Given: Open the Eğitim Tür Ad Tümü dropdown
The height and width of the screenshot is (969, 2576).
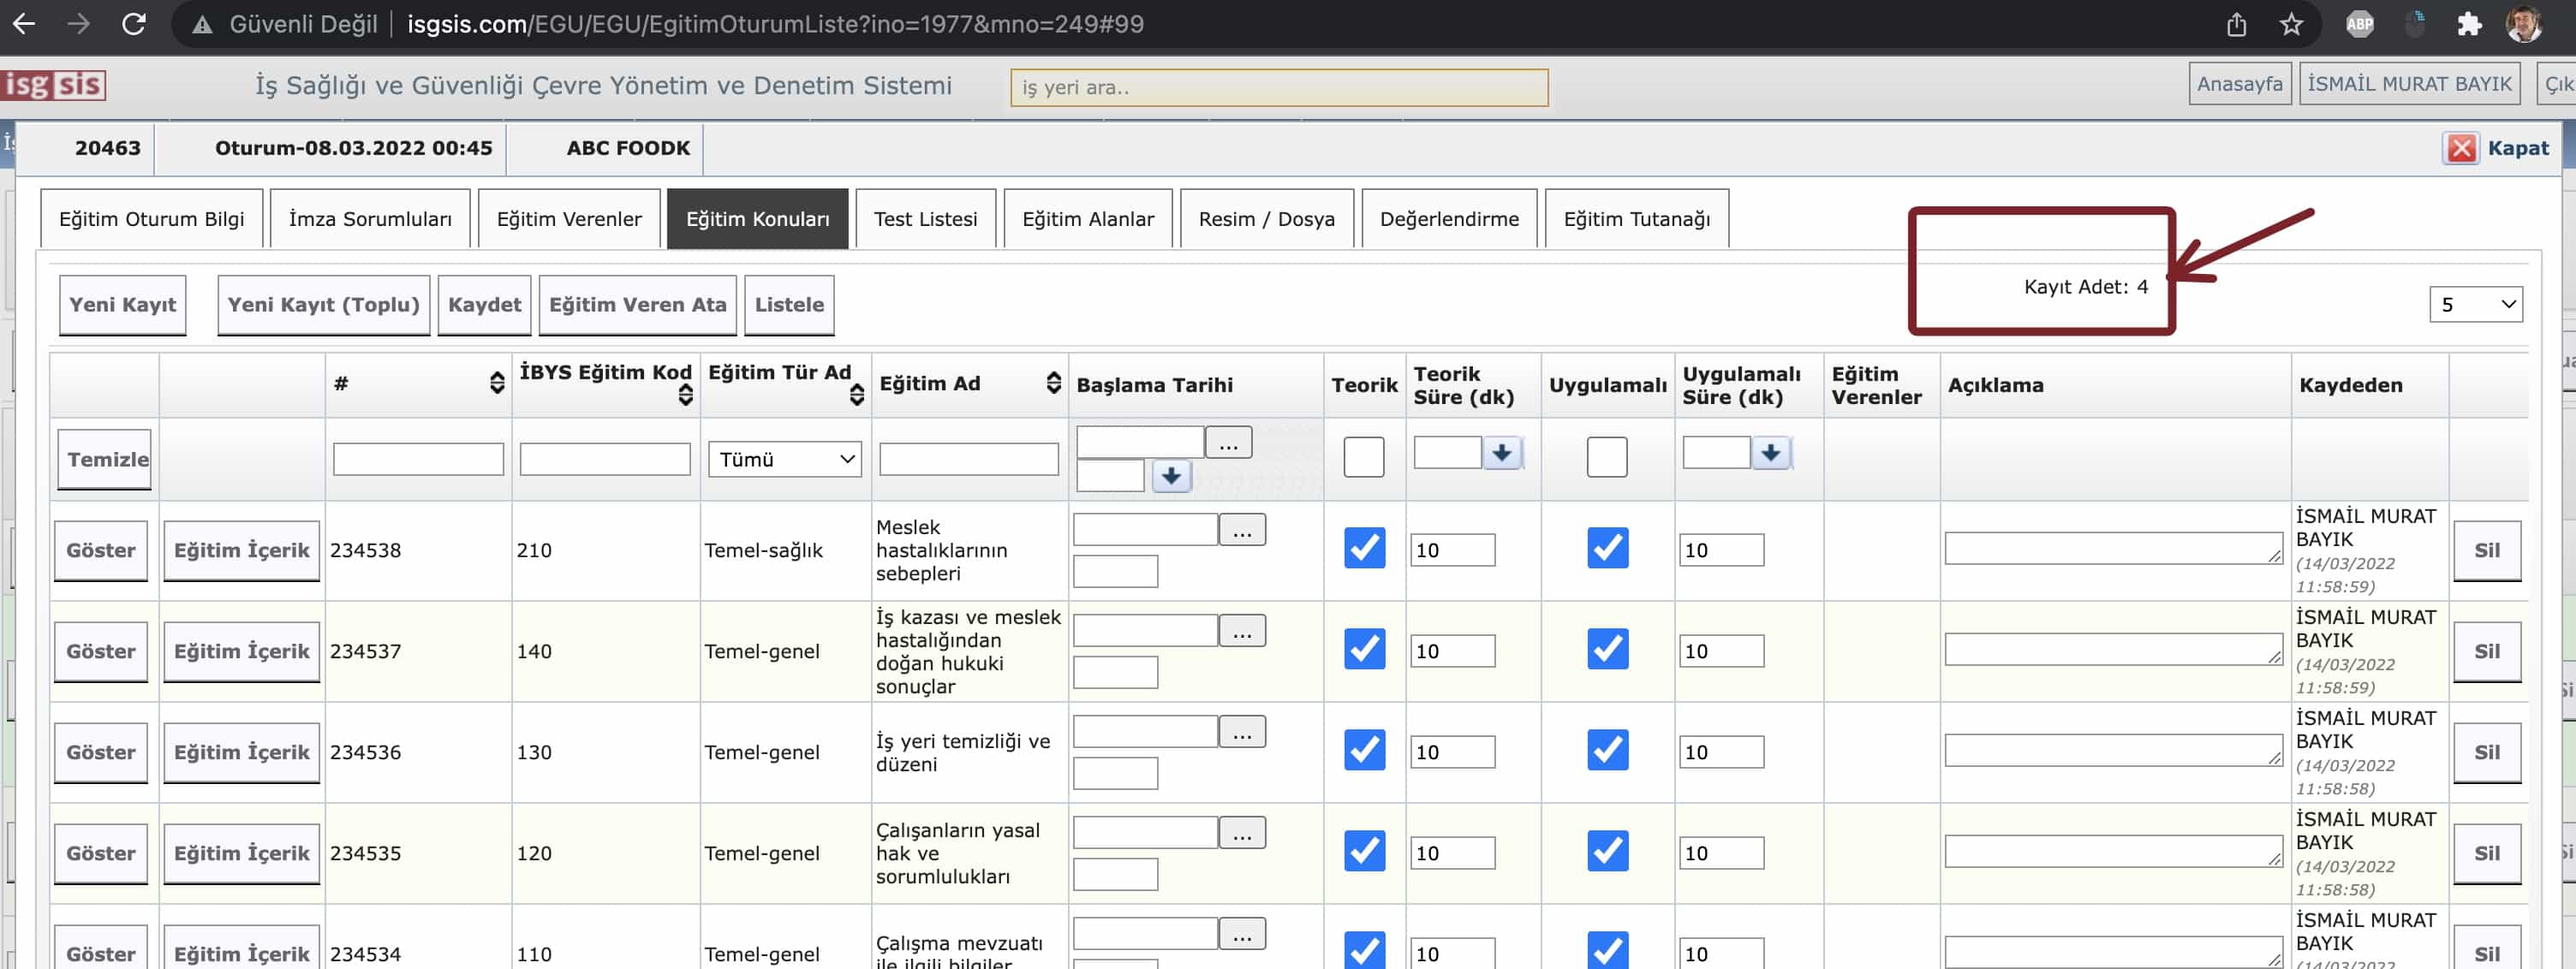Looking at the screenshot, I should coord(785,459).
